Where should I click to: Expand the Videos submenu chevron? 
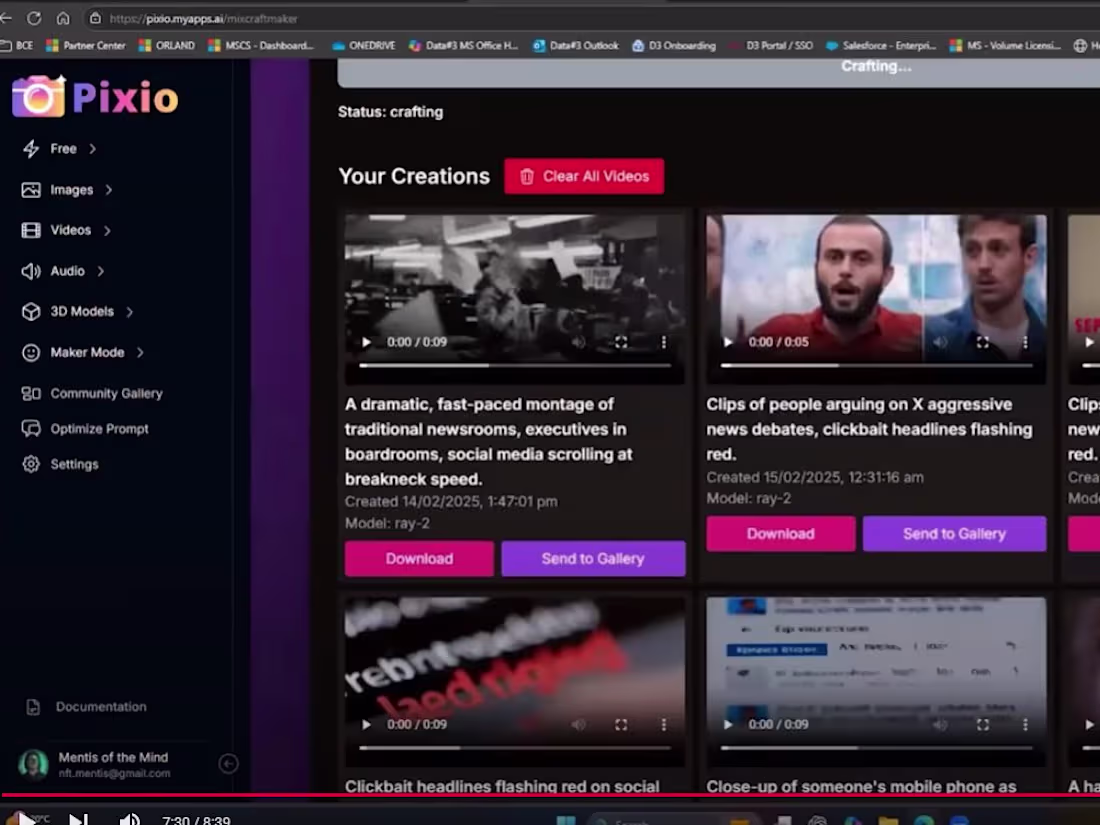[x=107, y=230]
